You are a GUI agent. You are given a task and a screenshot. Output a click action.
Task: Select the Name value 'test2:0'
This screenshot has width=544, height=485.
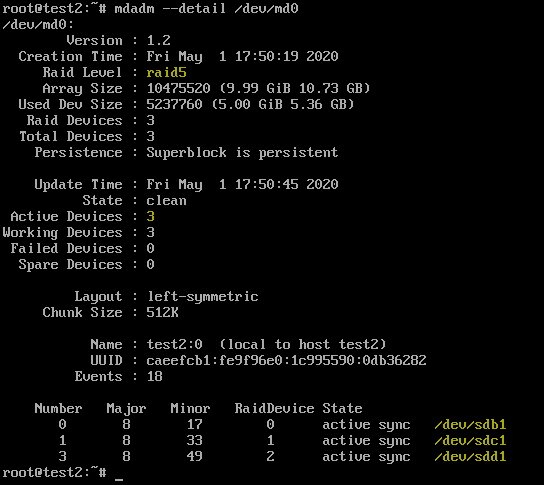pyautogui.click(x=175, y=344)
